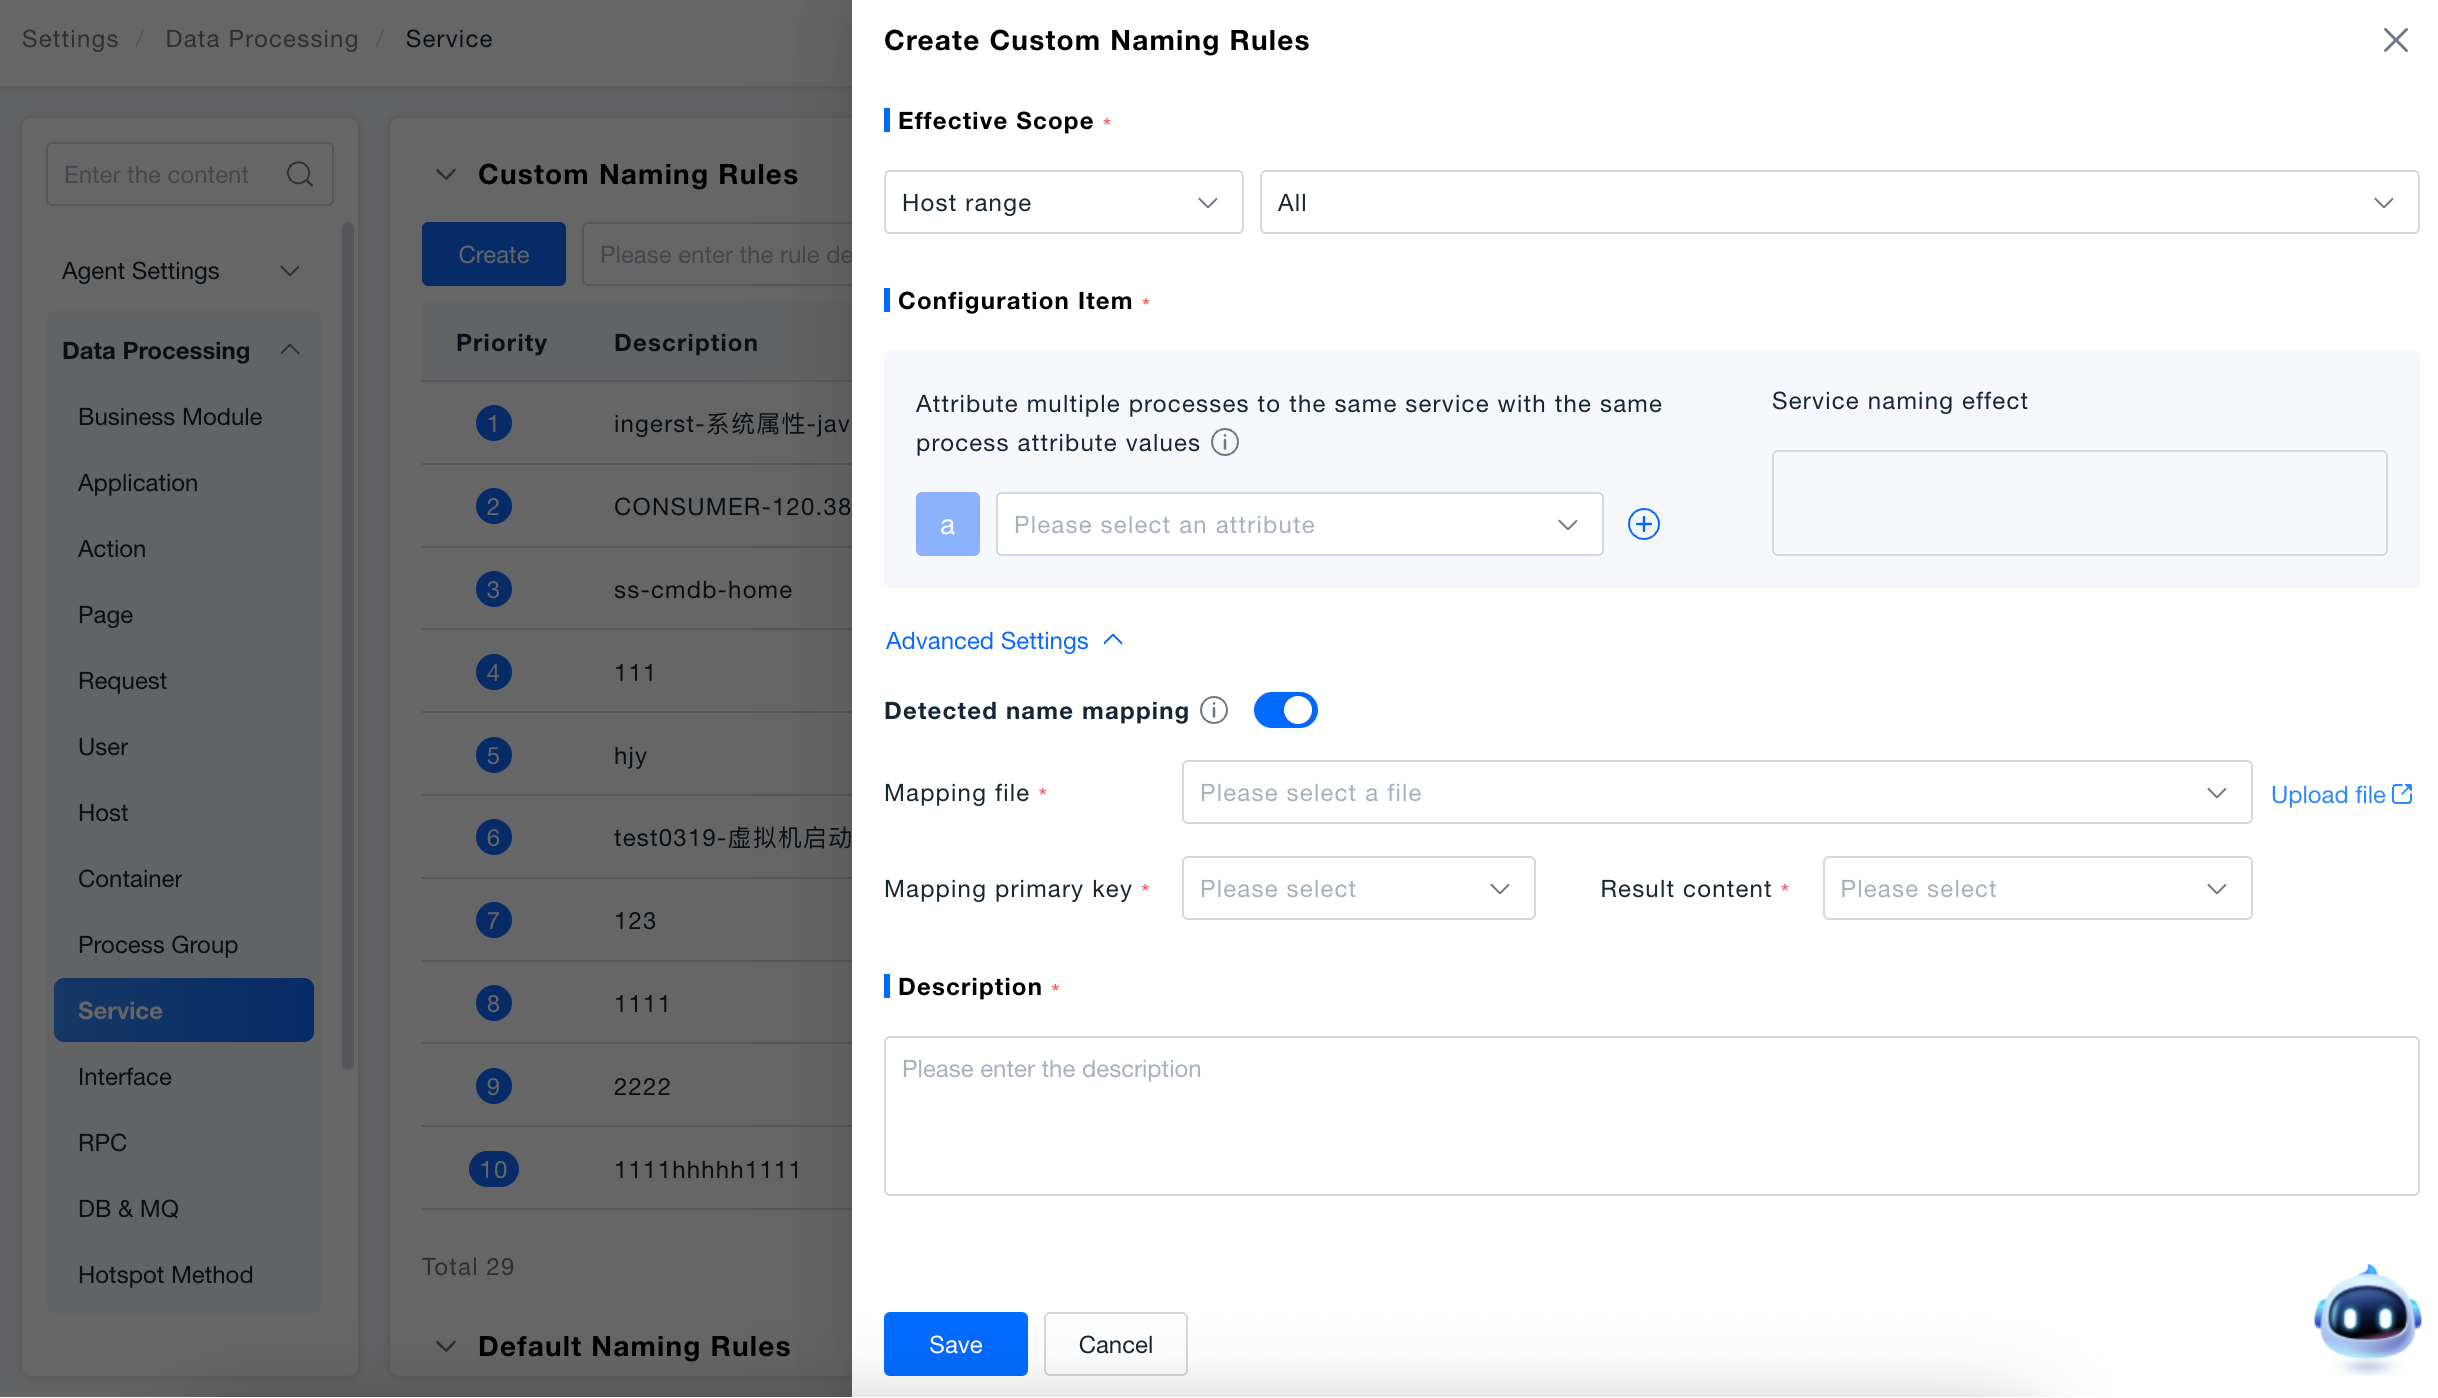This screenshot has height=1398, width=2438.
Task: Click the Description text area
Action: [1651, 1116]
